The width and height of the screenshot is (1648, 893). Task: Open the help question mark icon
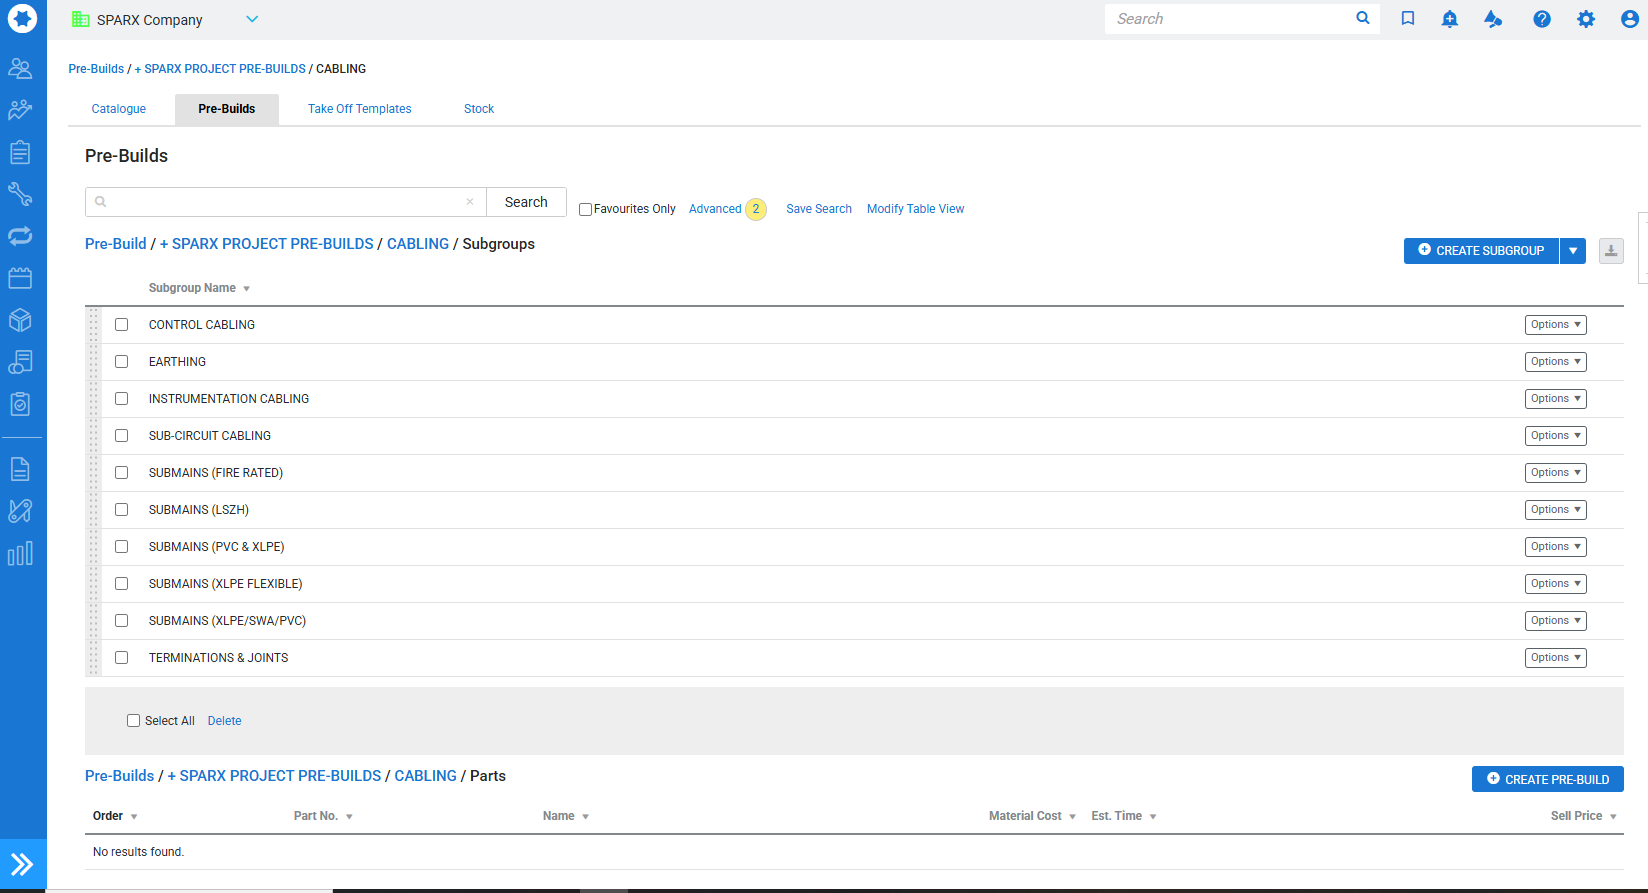point(1542,19)
